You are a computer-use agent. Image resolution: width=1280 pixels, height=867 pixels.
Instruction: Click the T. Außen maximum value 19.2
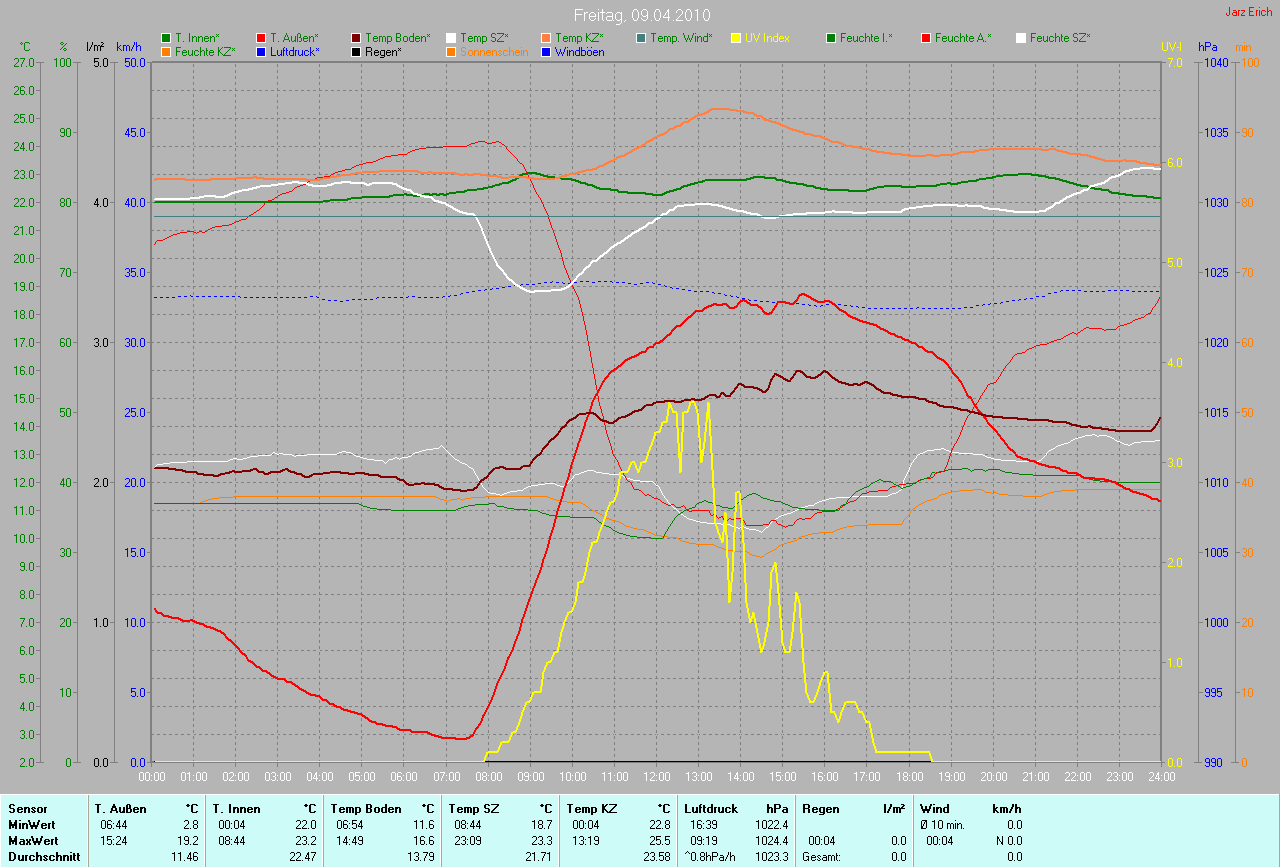189,841
